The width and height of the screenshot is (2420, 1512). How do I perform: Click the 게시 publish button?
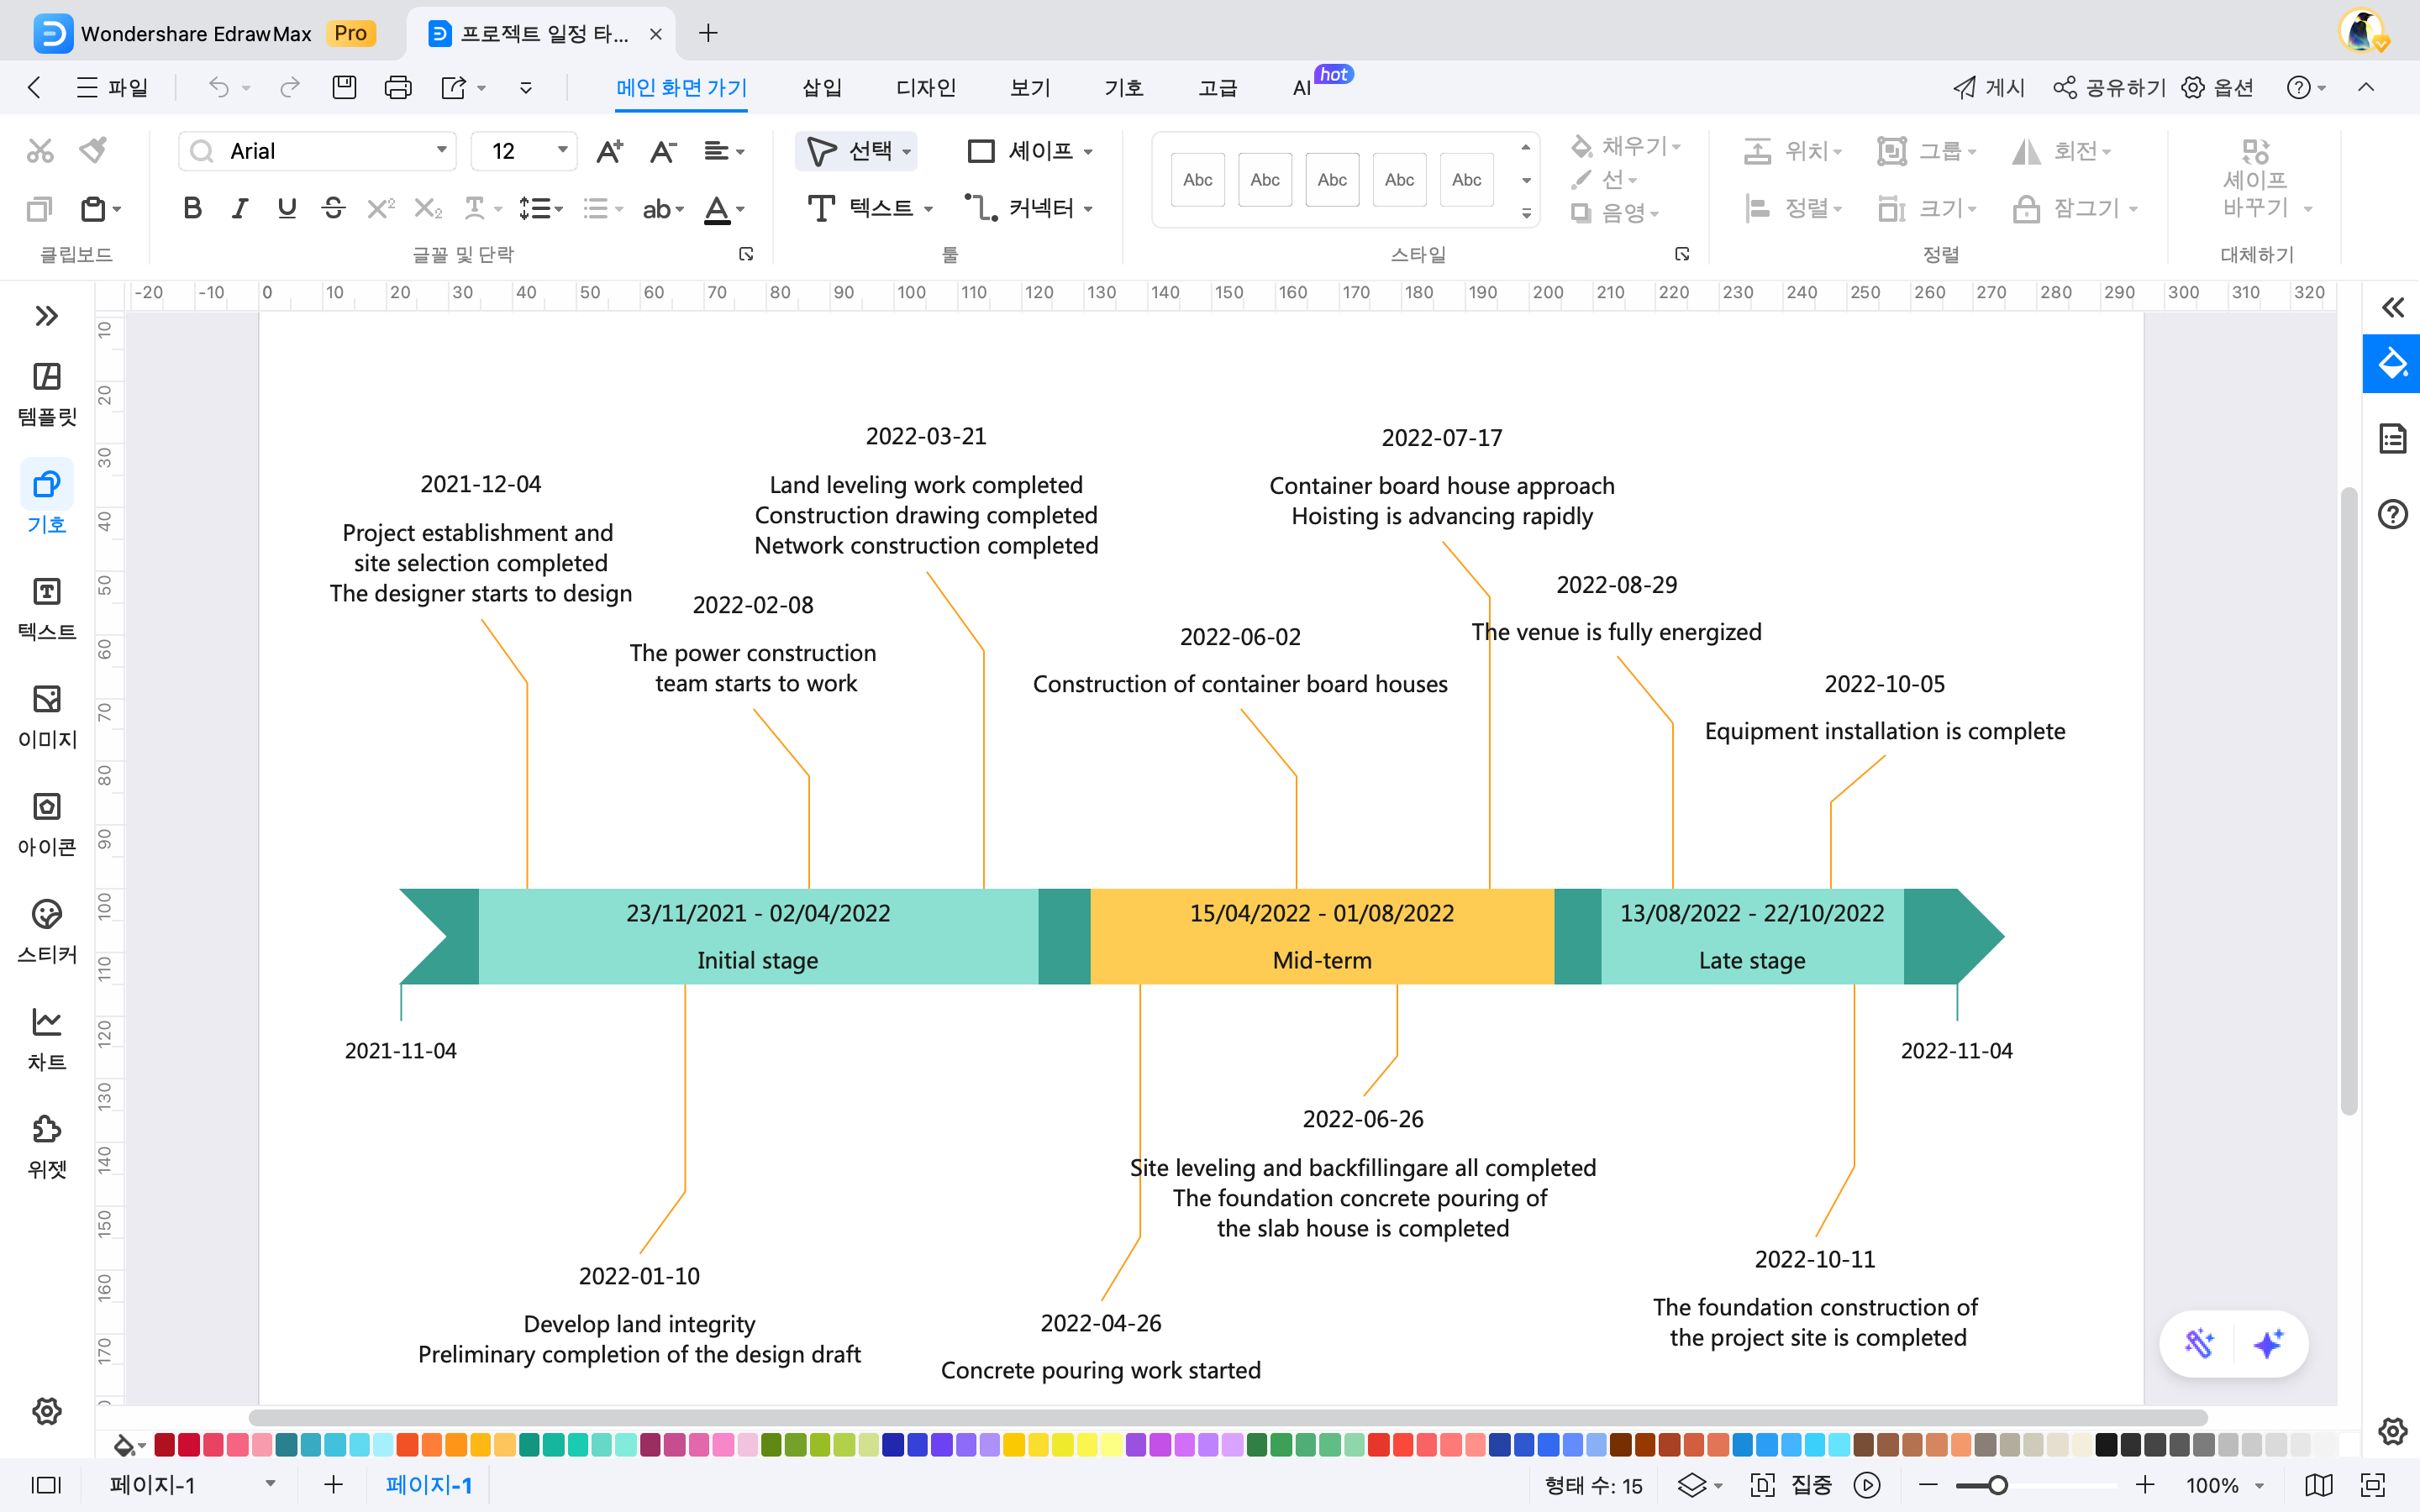tap(1988, 88)
